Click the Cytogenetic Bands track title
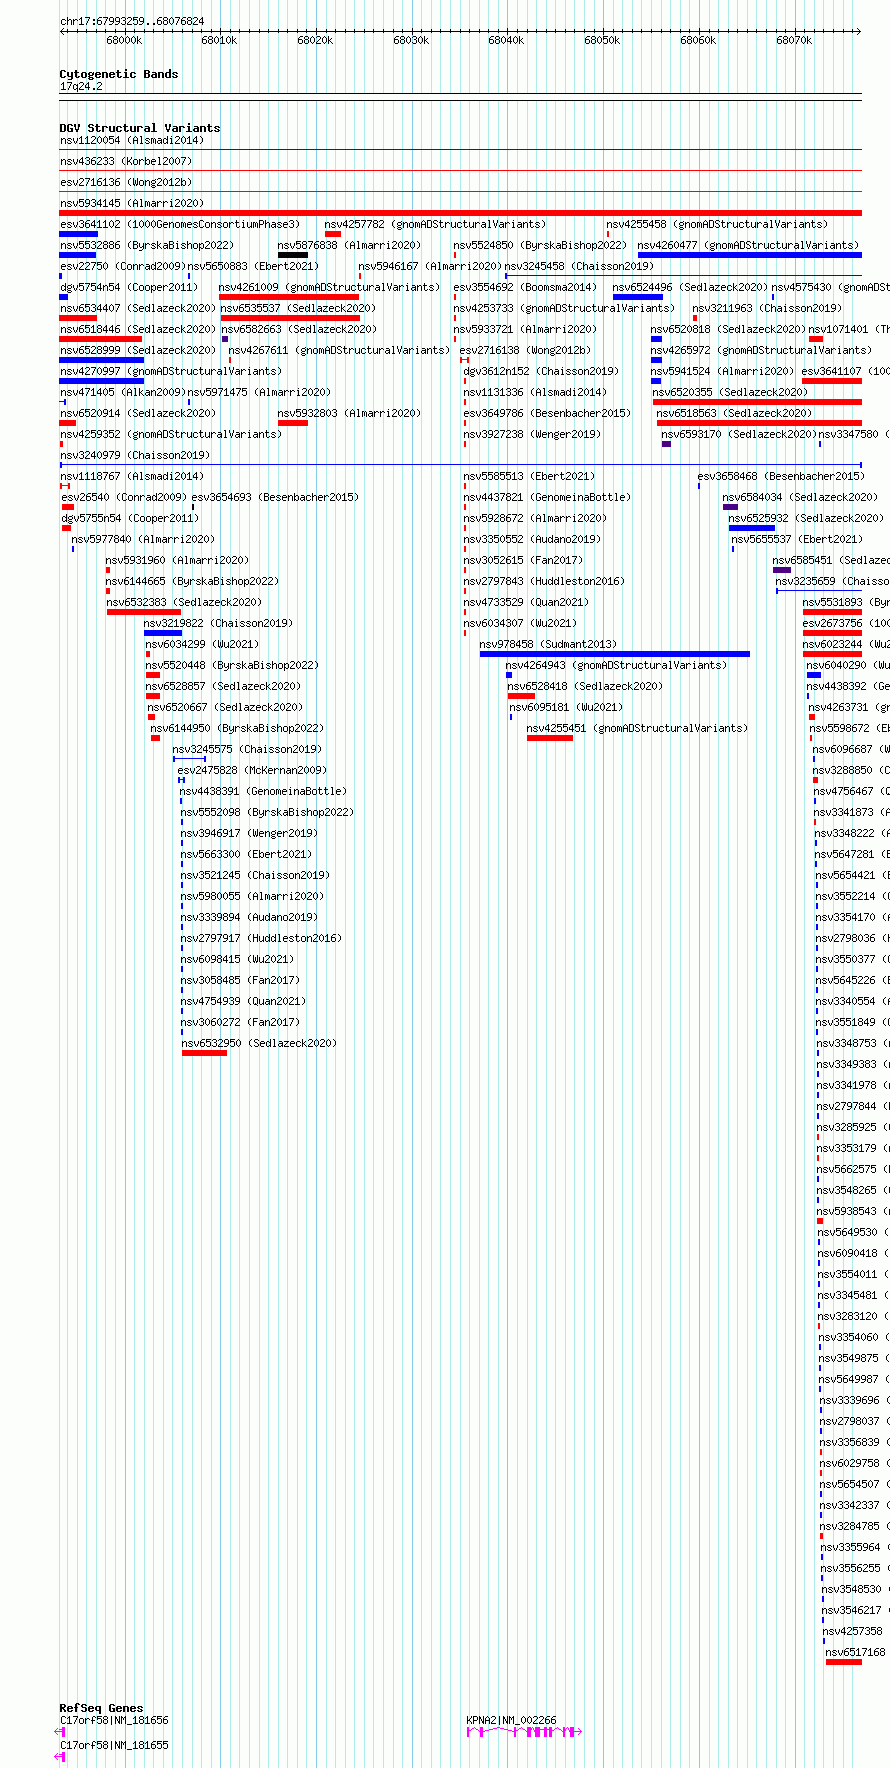Viewport: 890px width, 1768px height. click(x=118, y=74)
